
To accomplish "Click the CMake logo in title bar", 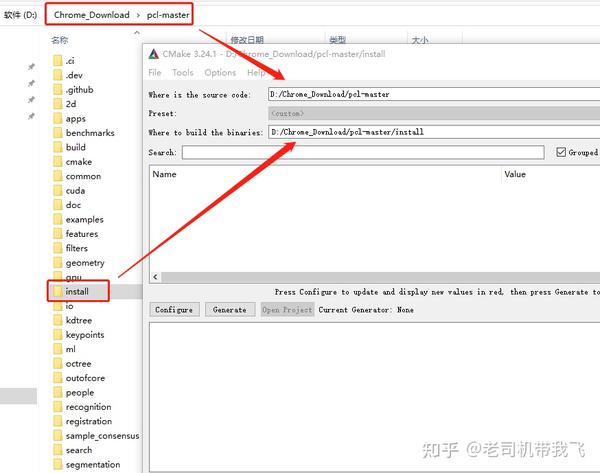I will 154,54.
